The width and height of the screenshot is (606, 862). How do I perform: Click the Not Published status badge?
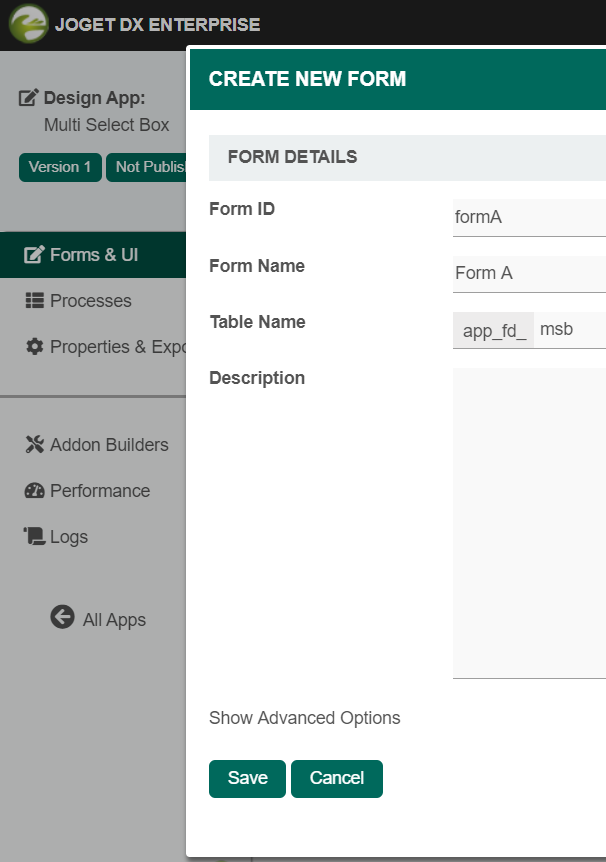pyautogui.click(x=147, y=167)
